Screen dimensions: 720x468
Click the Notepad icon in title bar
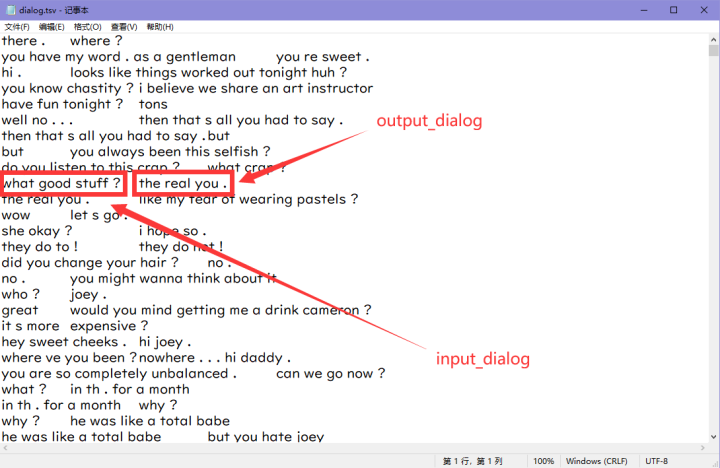(10, 10)
